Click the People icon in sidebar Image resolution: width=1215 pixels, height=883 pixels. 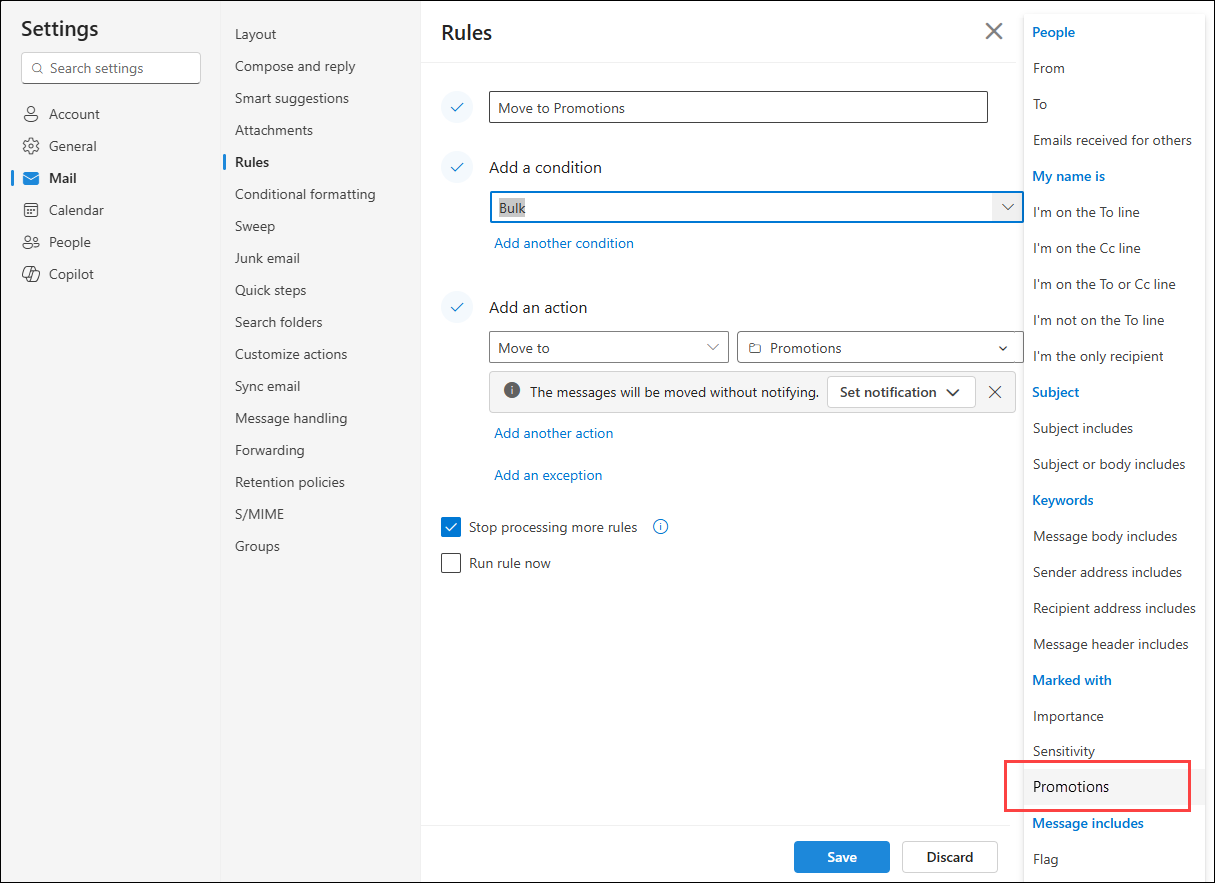pyautogui.click(x=31, y=242)
